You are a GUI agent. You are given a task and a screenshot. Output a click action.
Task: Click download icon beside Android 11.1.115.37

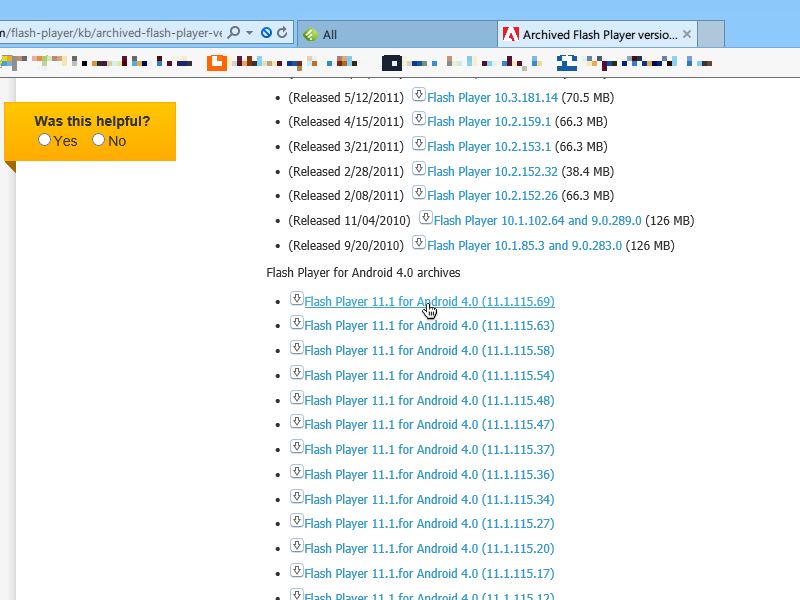[x=297, y=446]
